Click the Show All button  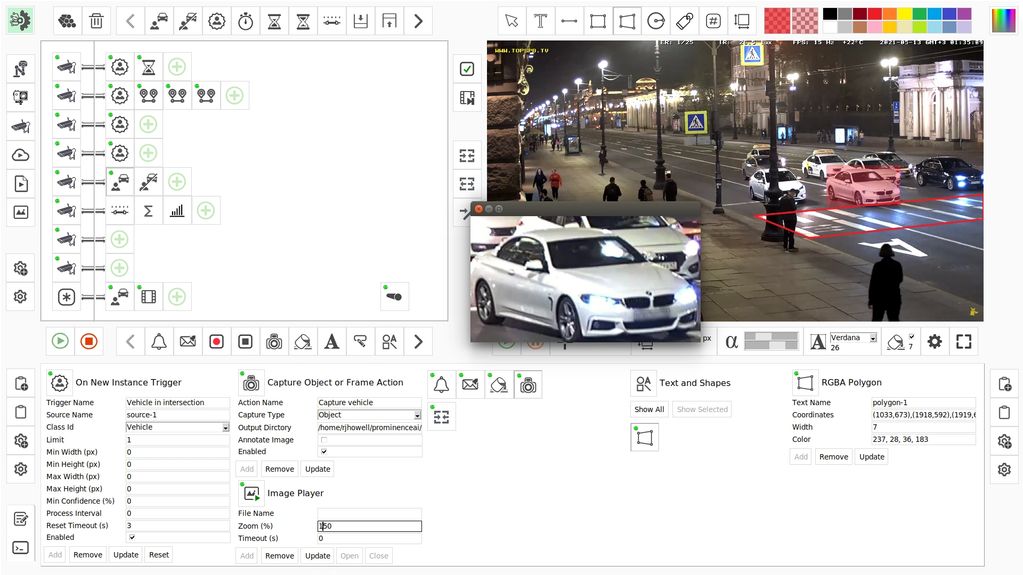pos(649,409)
